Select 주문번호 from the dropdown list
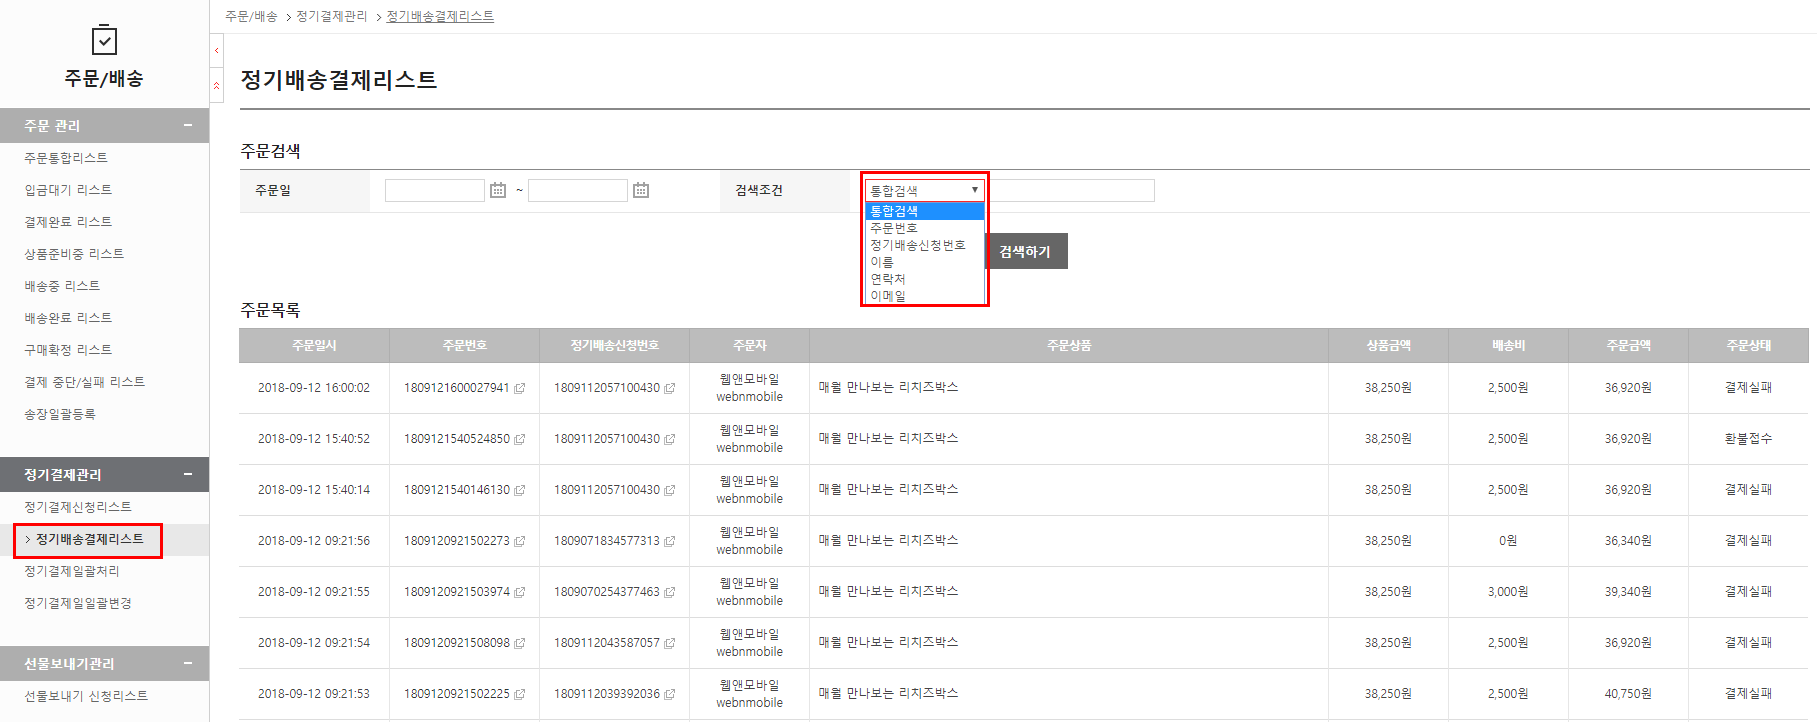This screenshot has height=722, width=1817. 894,228
